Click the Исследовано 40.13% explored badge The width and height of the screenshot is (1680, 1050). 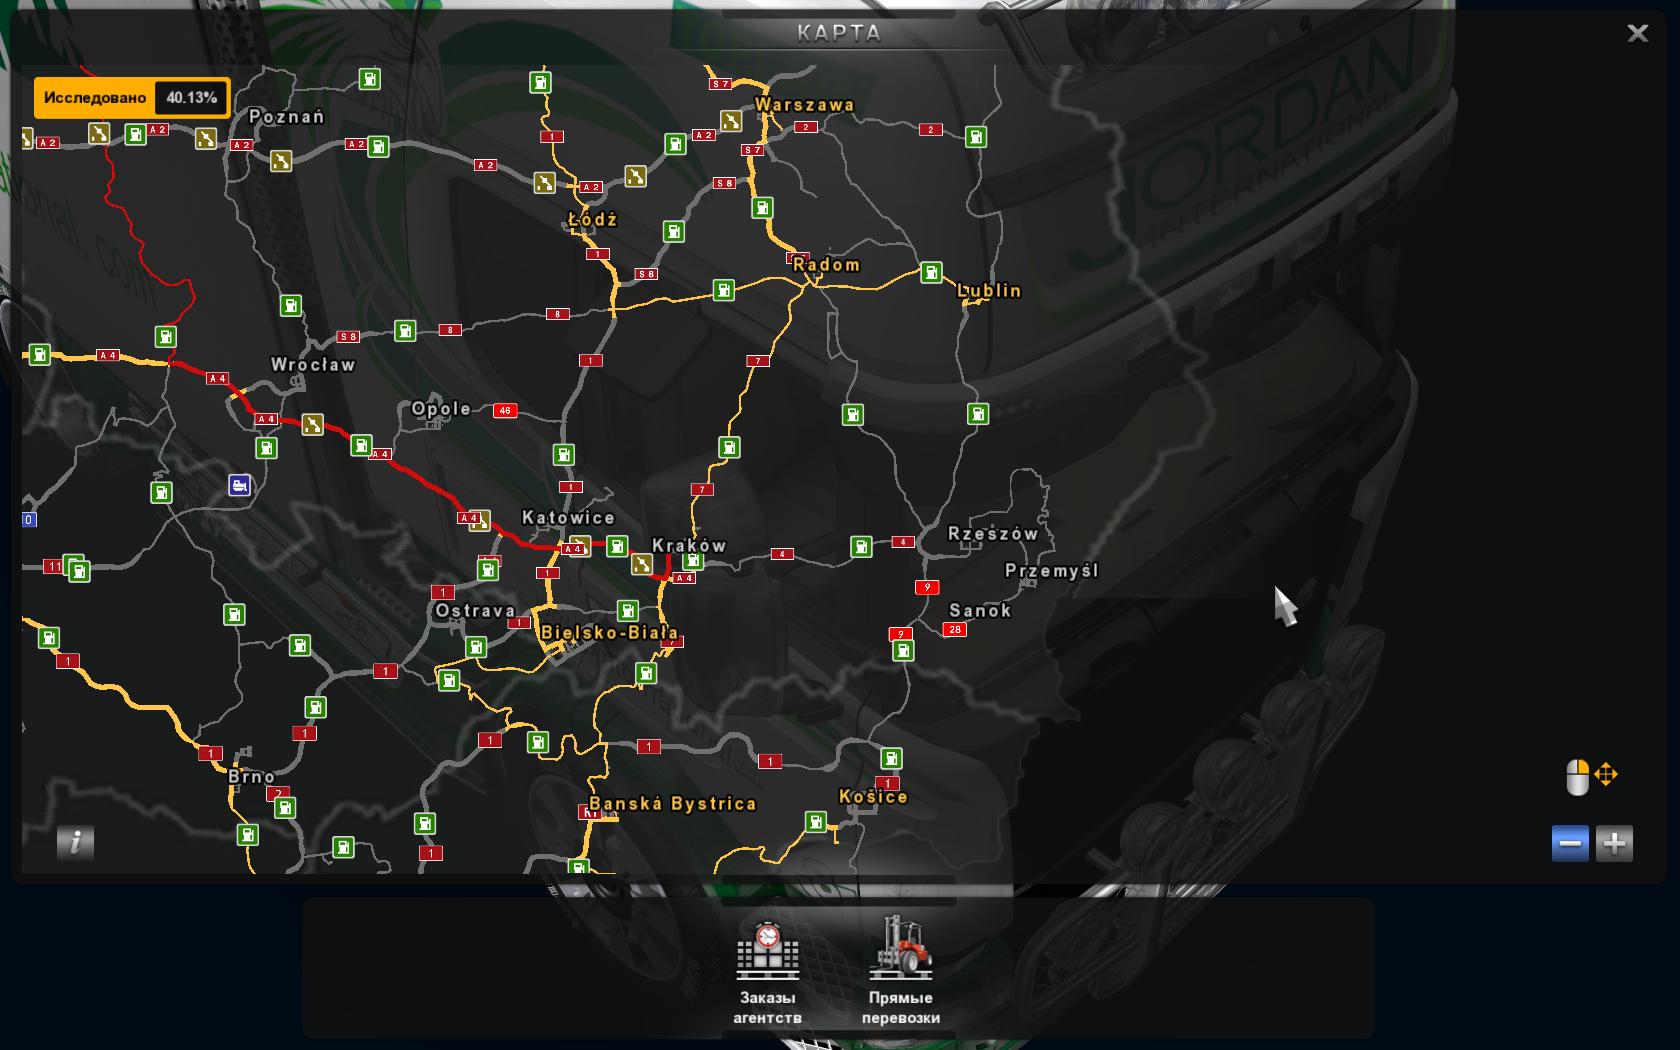click(x=132, y=98)
